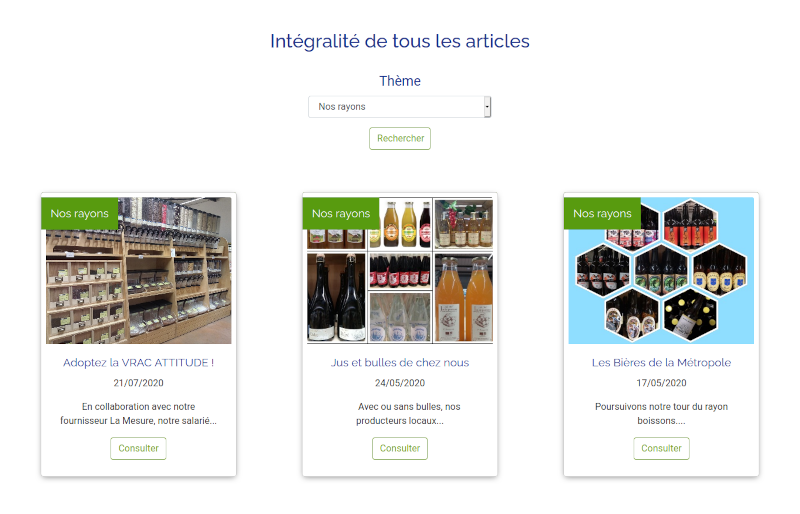The width and height of the screenshot is (800, 514).
Task: Open the Thème dropdown showing Nos rayons
Action: click(x=399, y=107)
